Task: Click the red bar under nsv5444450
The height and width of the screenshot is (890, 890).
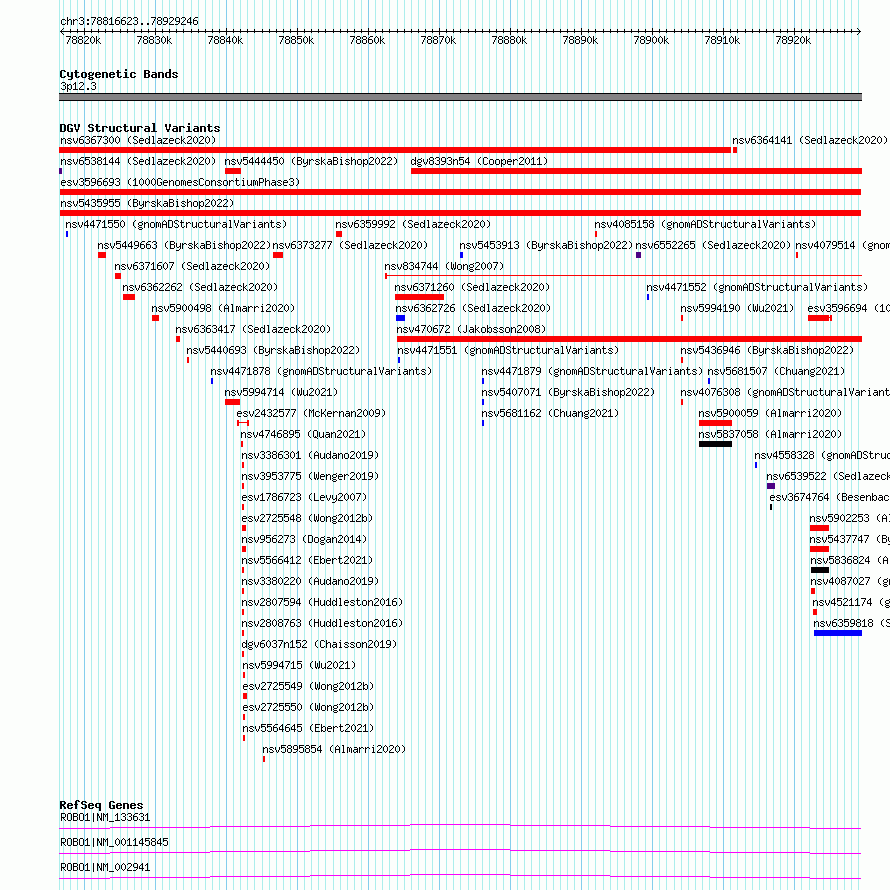Action: click(x=233, y=171)
